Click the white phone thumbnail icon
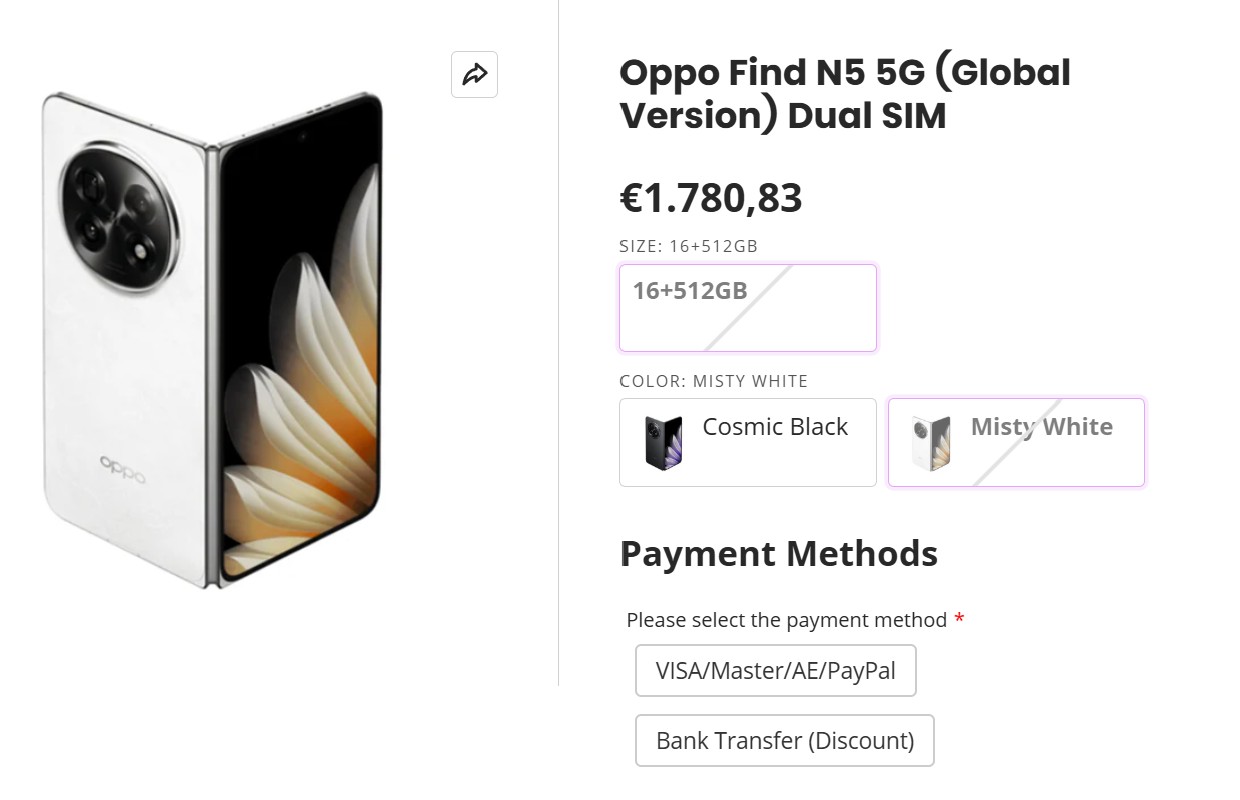Screen dimensions: 1240x800 931,443
